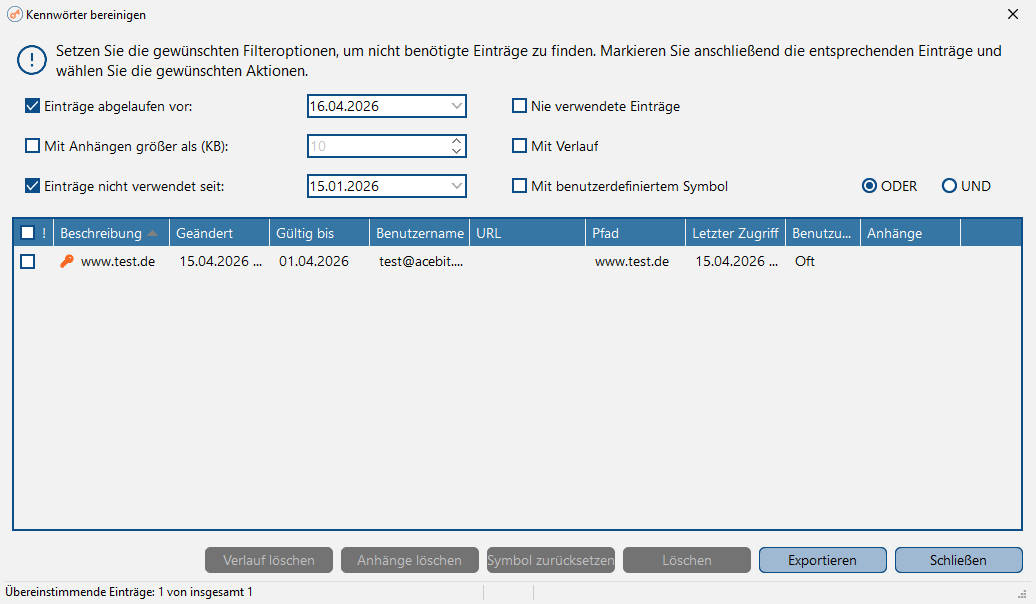The height and width of the screenshot is (604, 1036).
Task: Click the Letzter Zugriff cell '15.04.2026 ...'
Action: pyautogui.click(x=737, y=262)
